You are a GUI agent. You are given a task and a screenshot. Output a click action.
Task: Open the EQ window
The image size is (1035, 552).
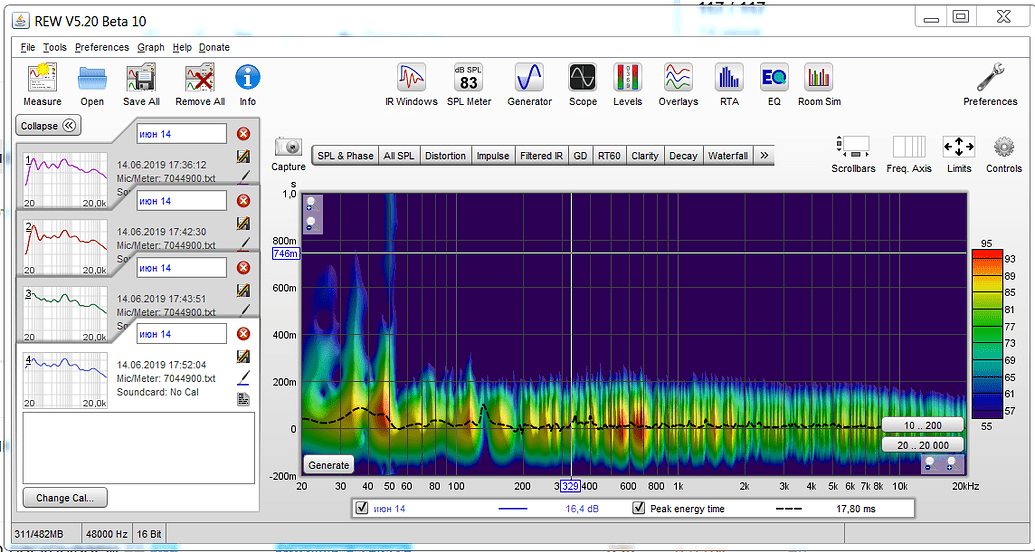click(773, 78)
